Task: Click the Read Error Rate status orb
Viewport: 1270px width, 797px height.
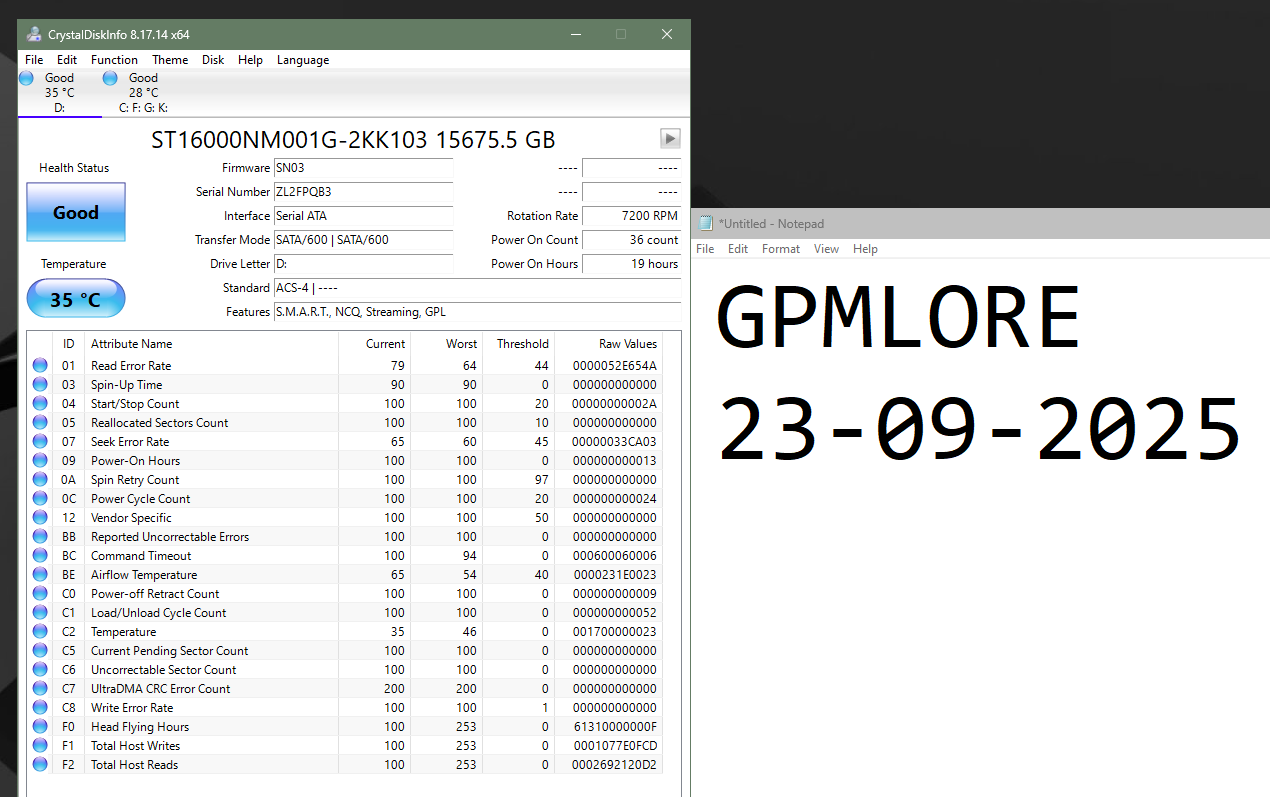Action: (40, 366)
